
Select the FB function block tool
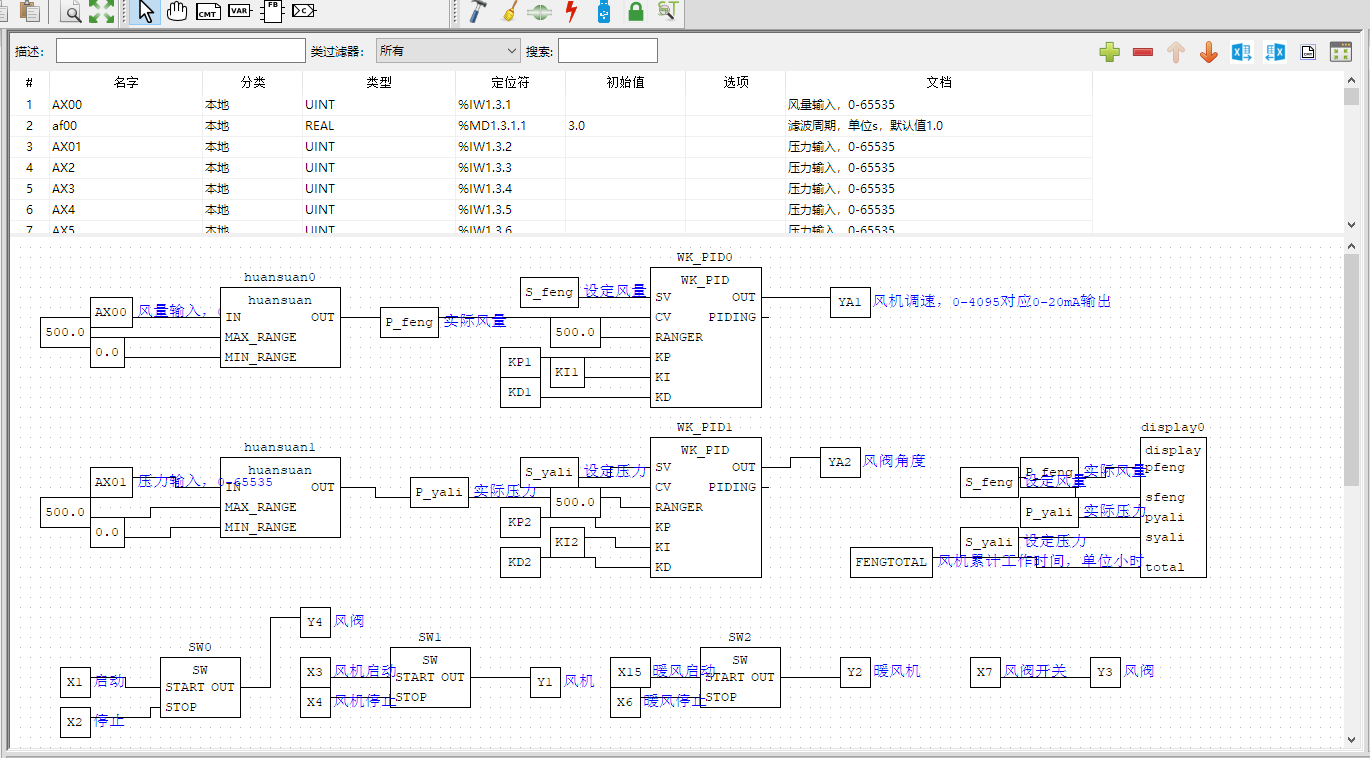[271, 12]
